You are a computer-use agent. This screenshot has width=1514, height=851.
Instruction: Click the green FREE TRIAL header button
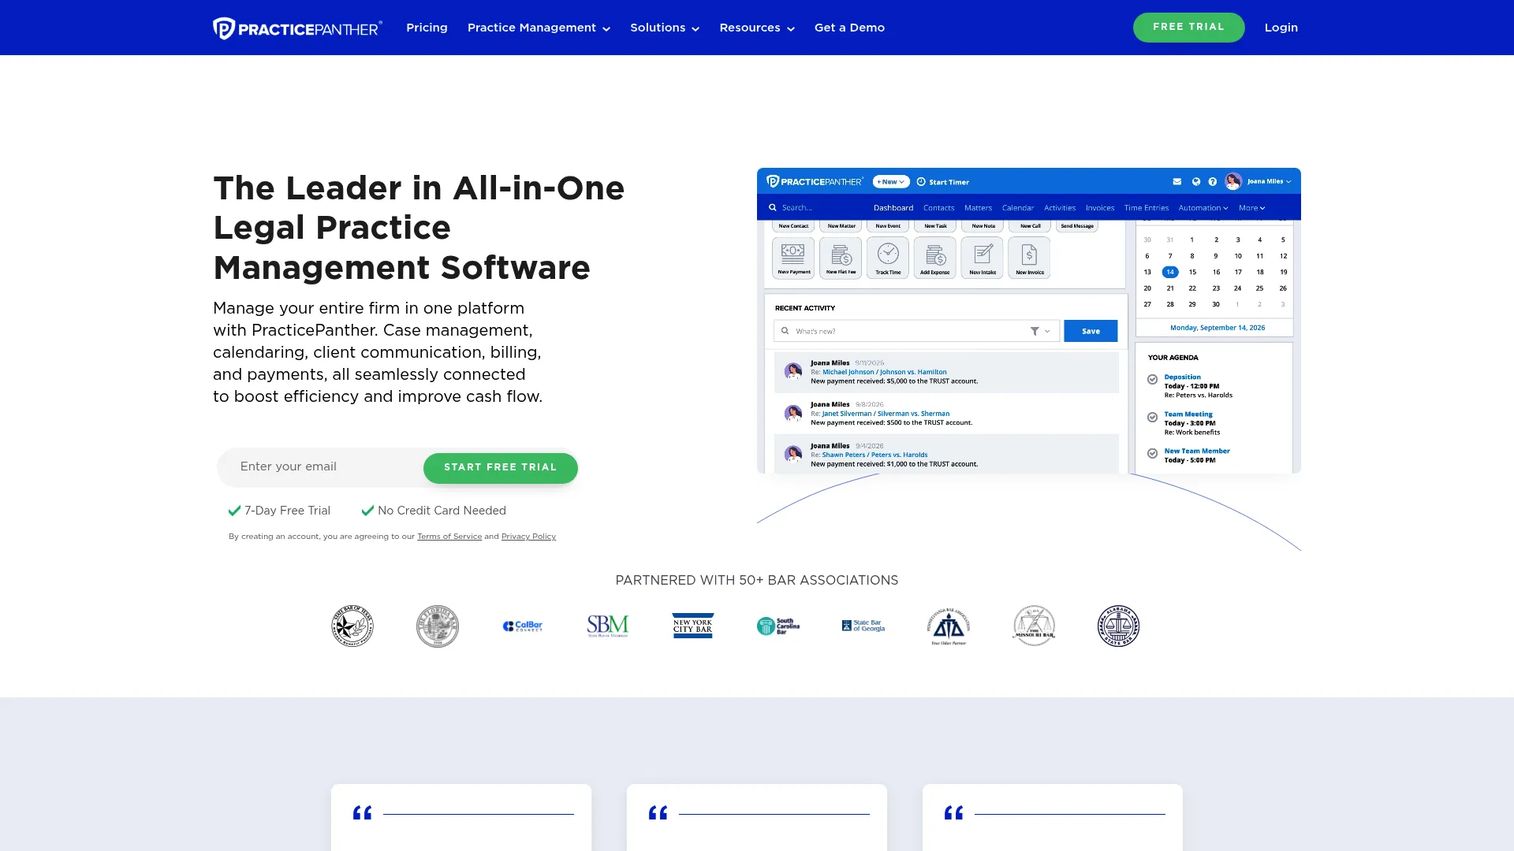pyautogui.click(x=1188, y=27)
